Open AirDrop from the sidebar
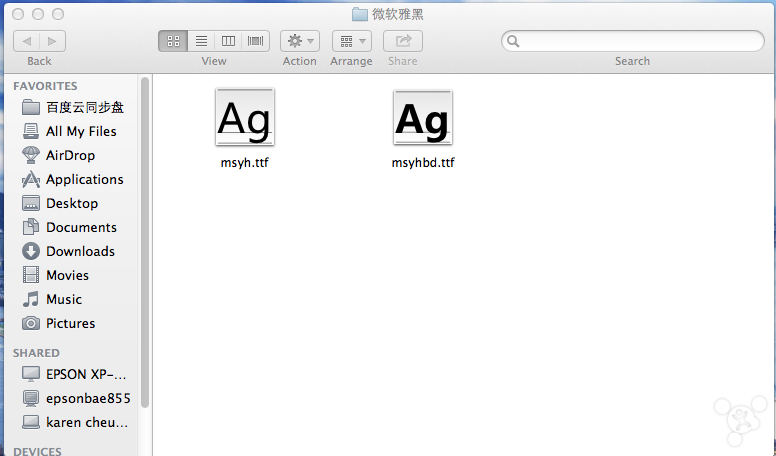Viewport: 776px width, 456px height. (58, 155)
